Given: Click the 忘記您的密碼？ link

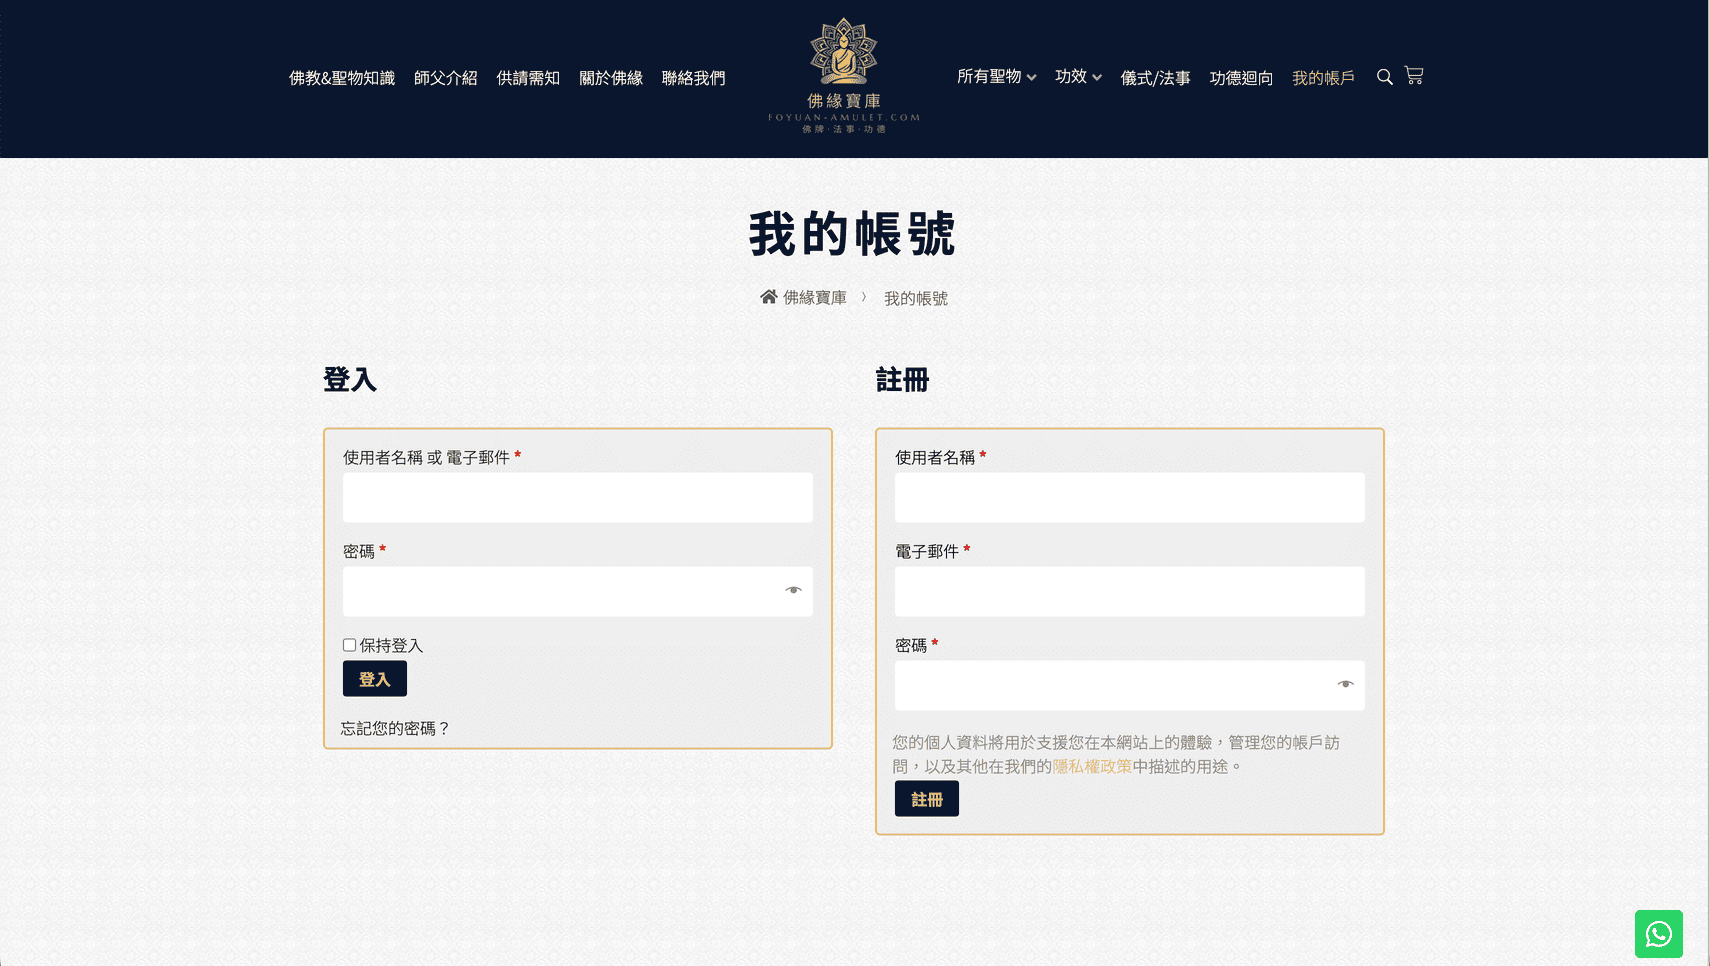Looking at the screenshot, I should click(395, 728).
